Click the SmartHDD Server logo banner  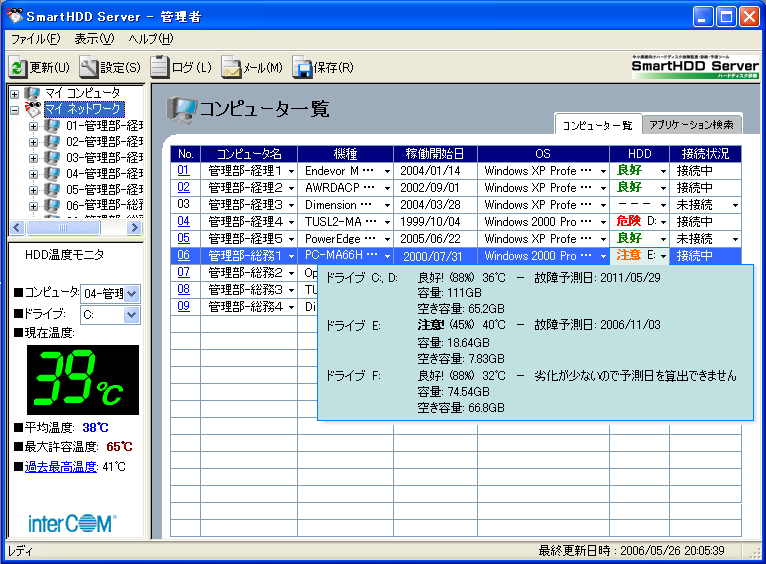click(x=695, y=67)
